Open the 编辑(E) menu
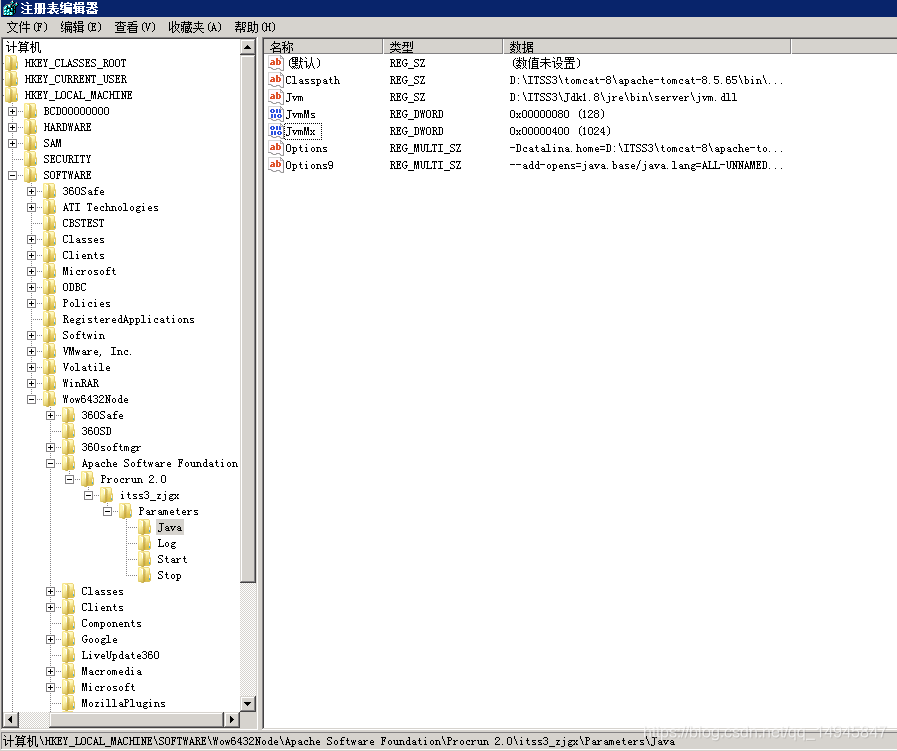Viewport: 897px width, 751px height. click(81, 27)
